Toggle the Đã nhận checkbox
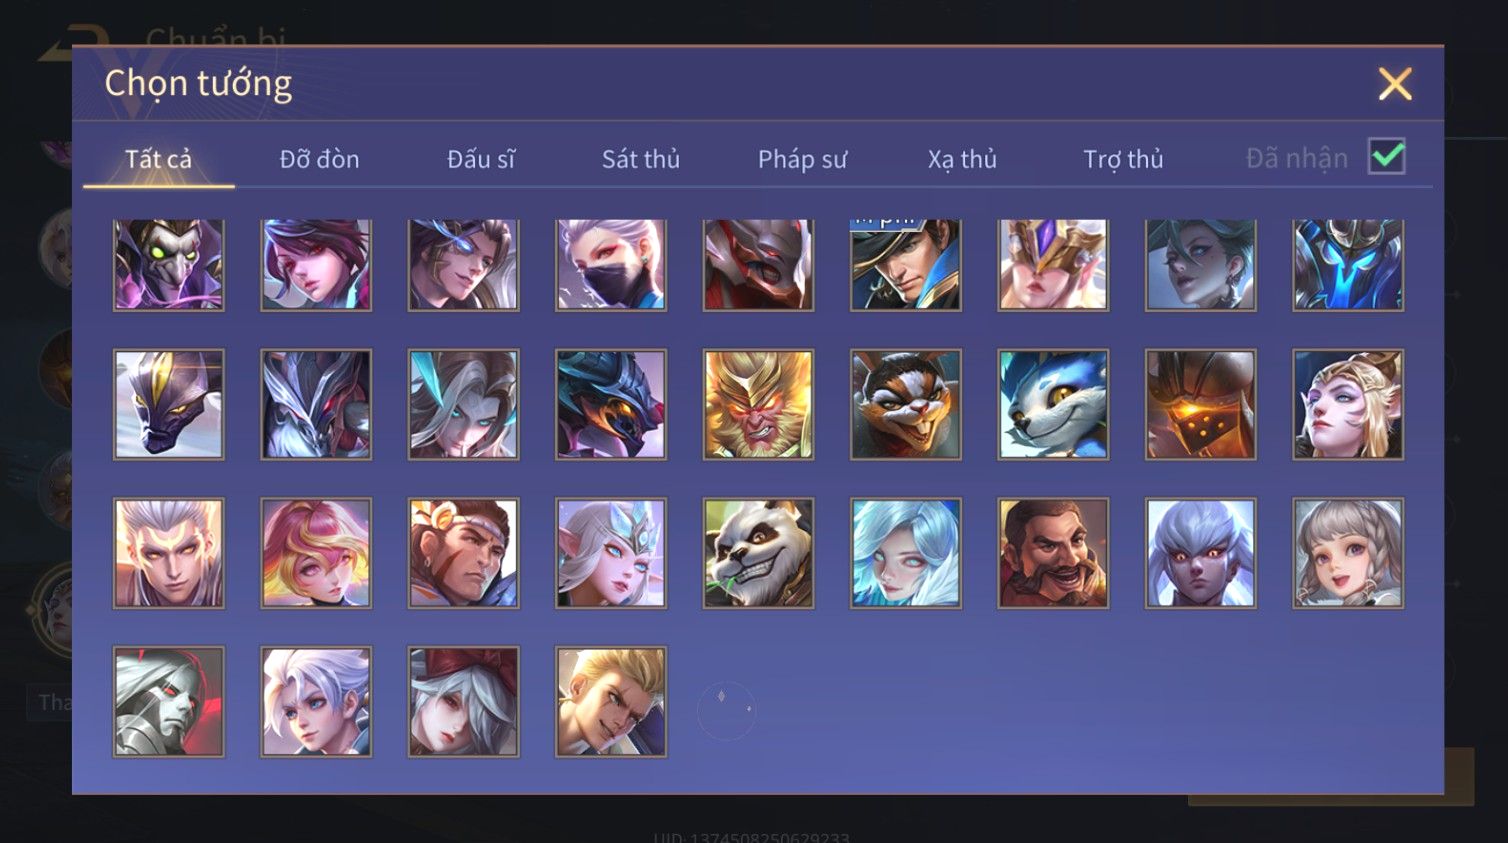1508x843 pixels. [1386, 157]
